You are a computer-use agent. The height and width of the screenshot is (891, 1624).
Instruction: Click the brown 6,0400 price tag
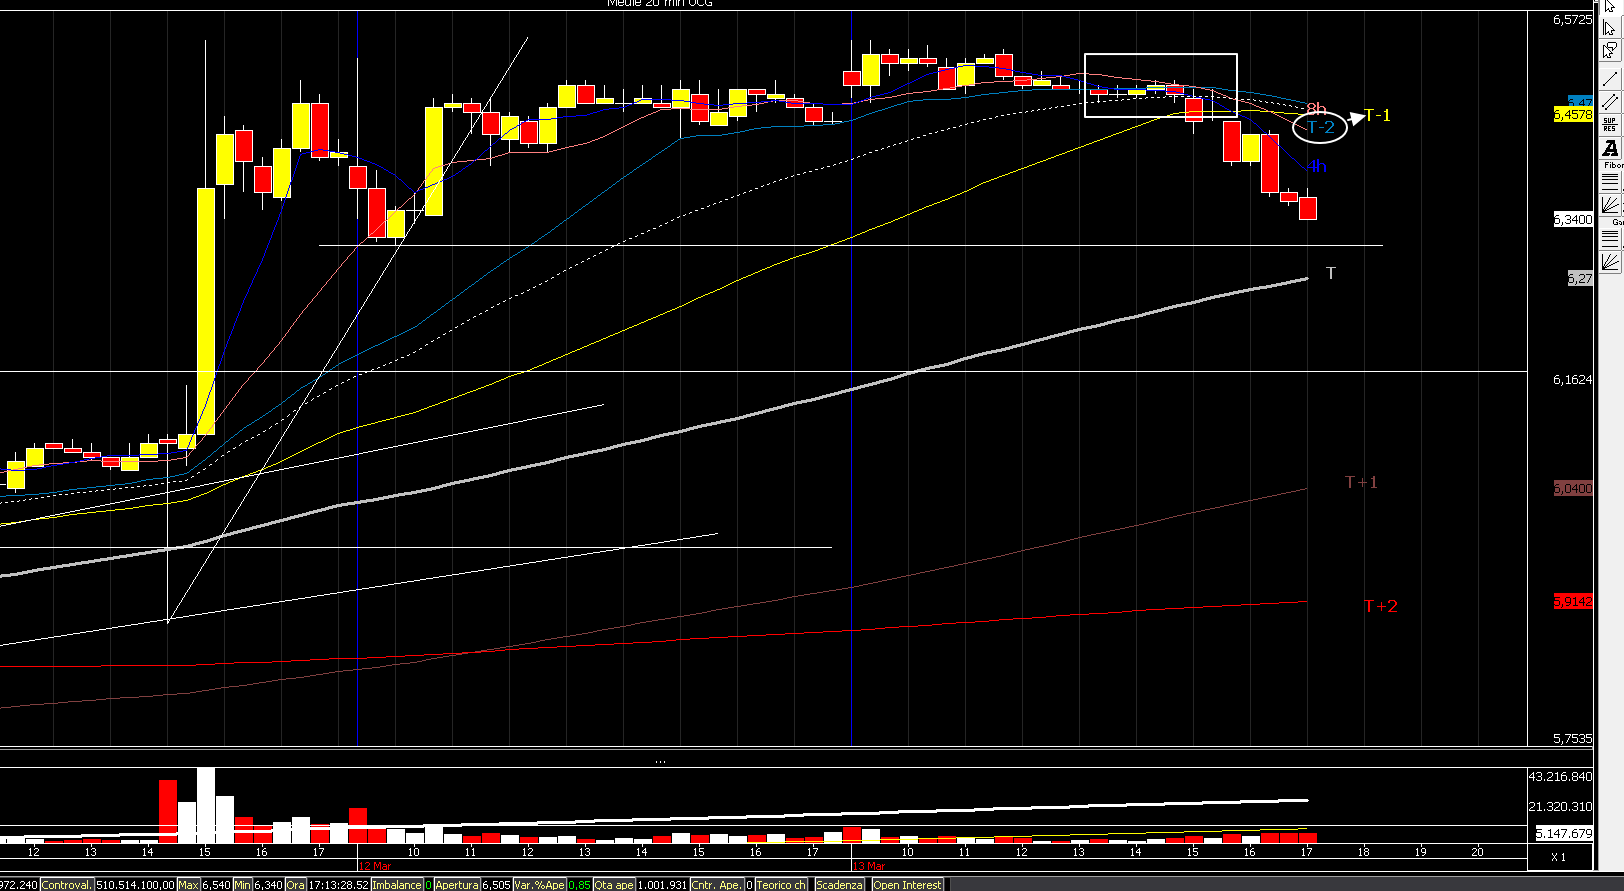[x=1573, y=488]
